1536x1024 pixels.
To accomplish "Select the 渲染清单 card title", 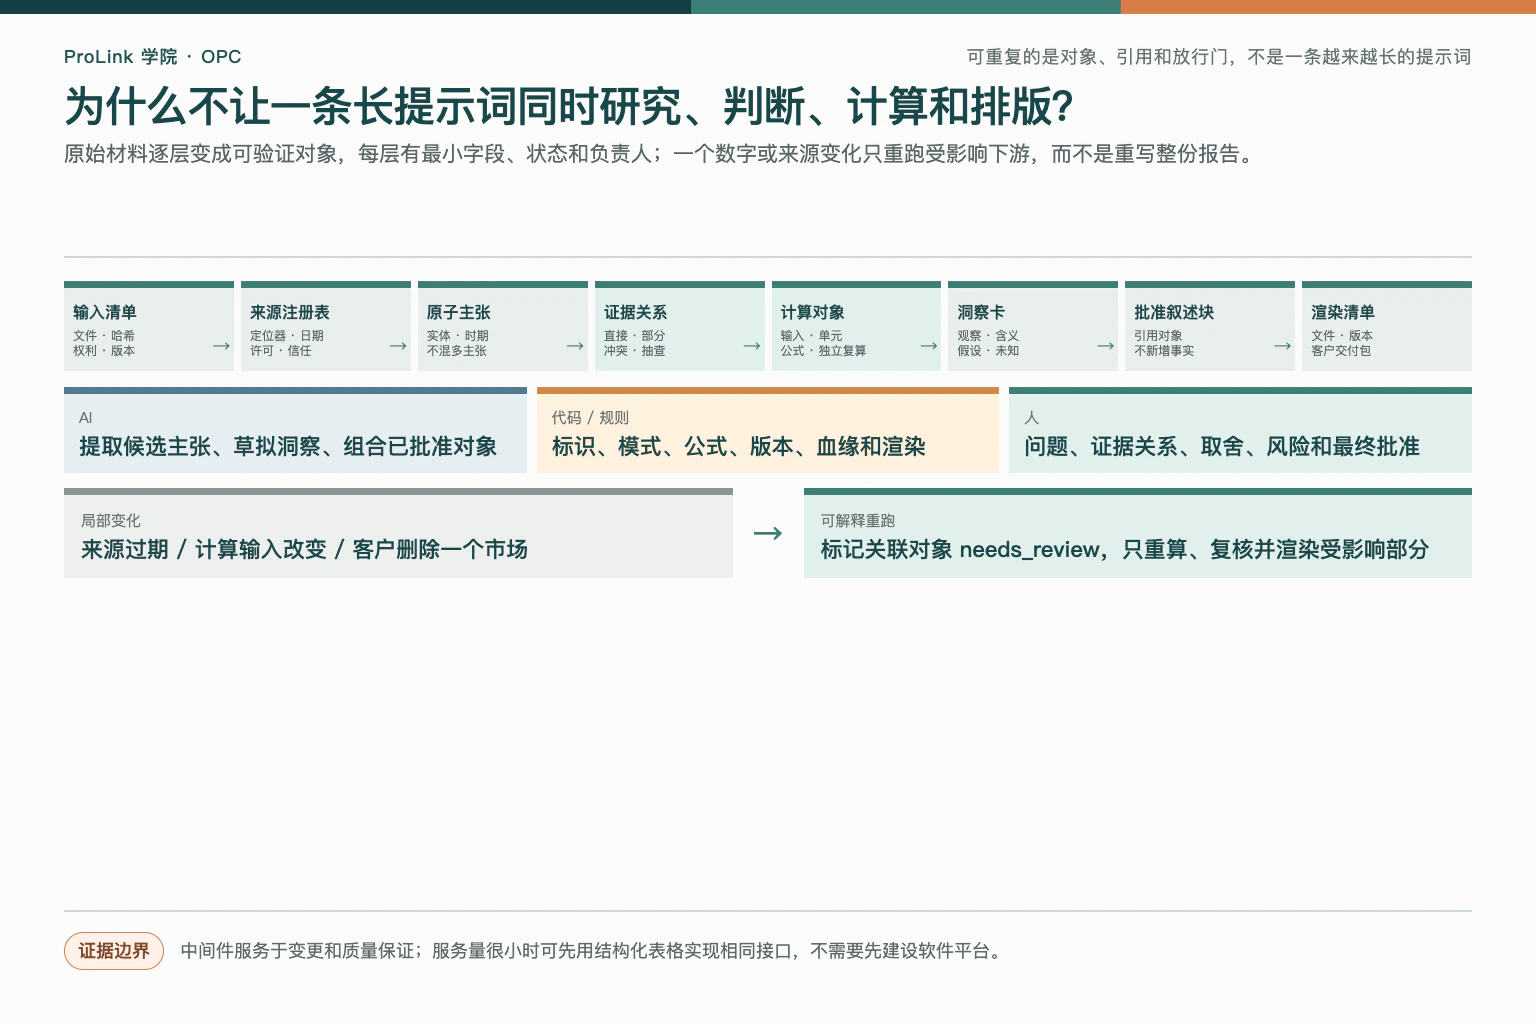I will [1344, 313].
